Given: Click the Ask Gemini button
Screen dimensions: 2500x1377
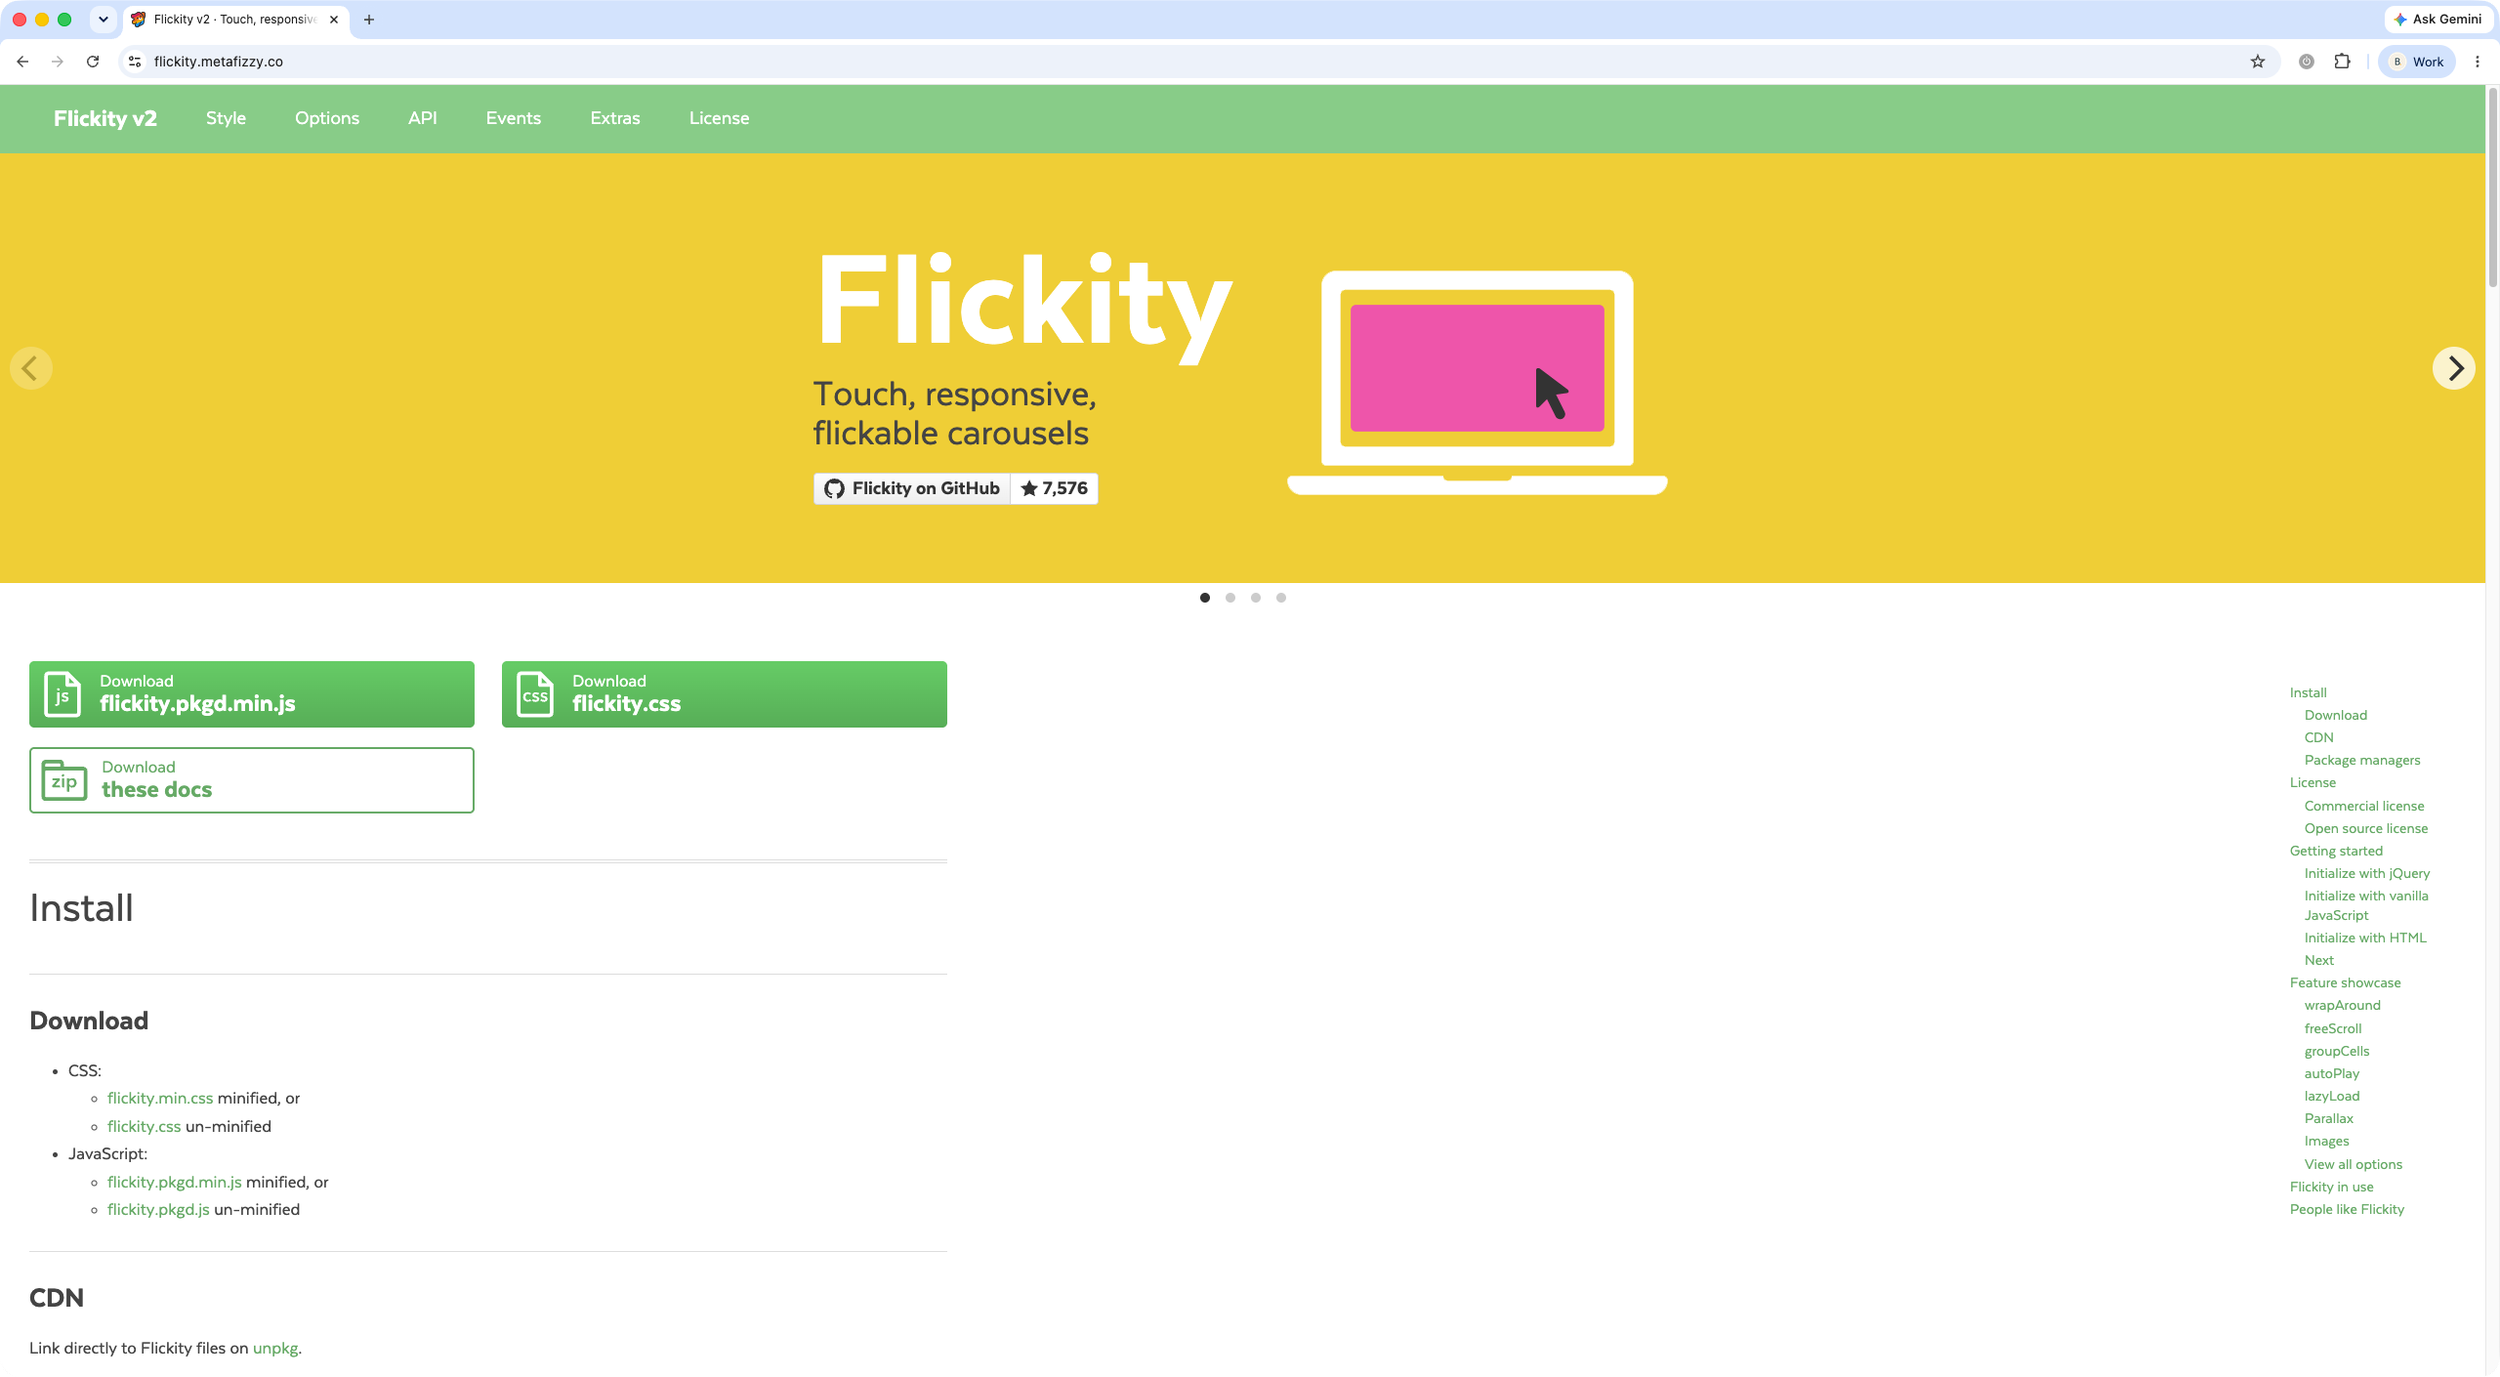Looking at the screenshot, I should pyautogui.click(x=2437, y=19).
